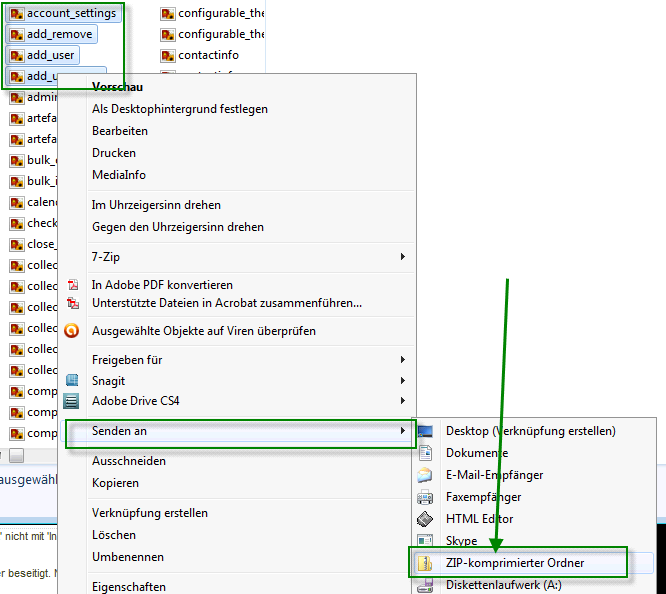
Task: Select Als Desktophintergrund festlegen
Action: [180, 109]
